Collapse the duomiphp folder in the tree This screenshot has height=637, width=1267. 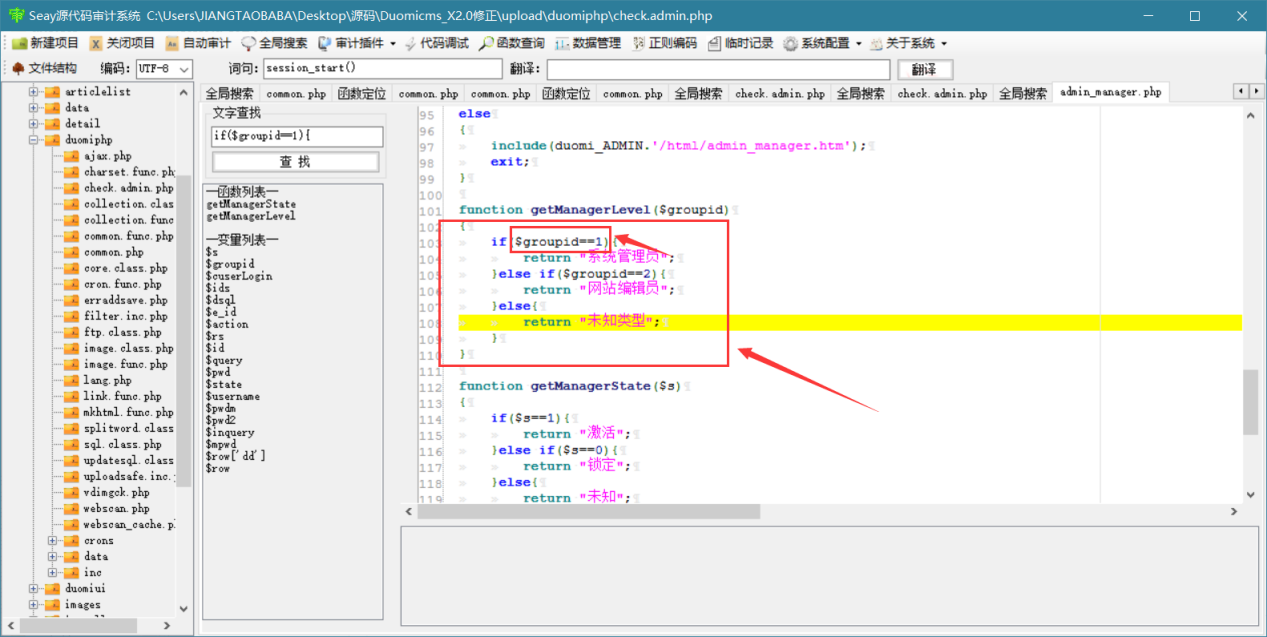[34, 140]
